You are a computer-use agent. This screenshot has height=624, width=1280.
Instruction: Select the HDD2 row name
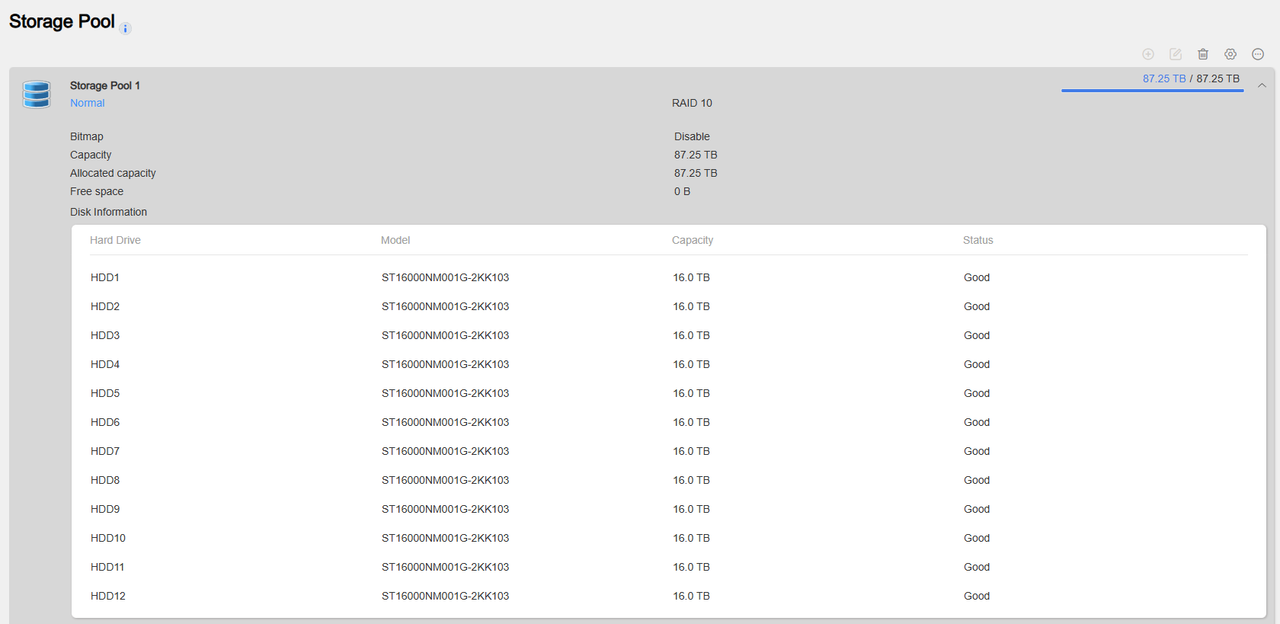pos(105,306)
